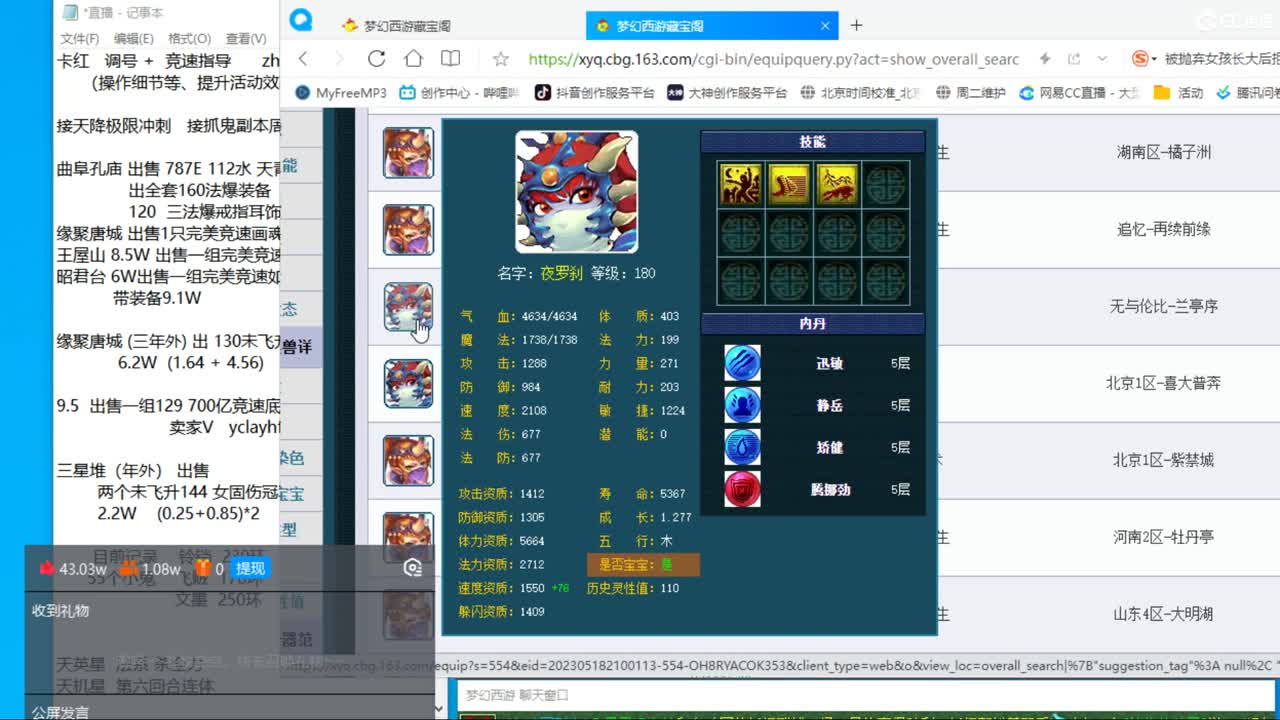Click the 静岳 inner pill icon
Viewport: 1280px width, 720px height.
[742, 405]
